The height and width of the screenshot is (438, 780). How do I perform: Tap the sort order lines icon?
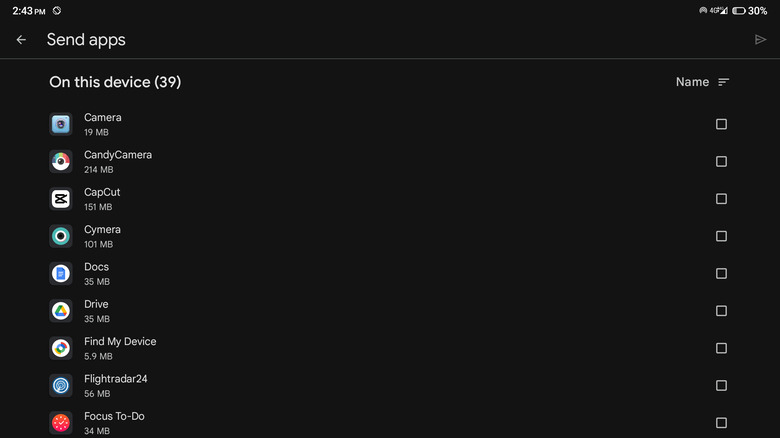click(x=724, y=82)
